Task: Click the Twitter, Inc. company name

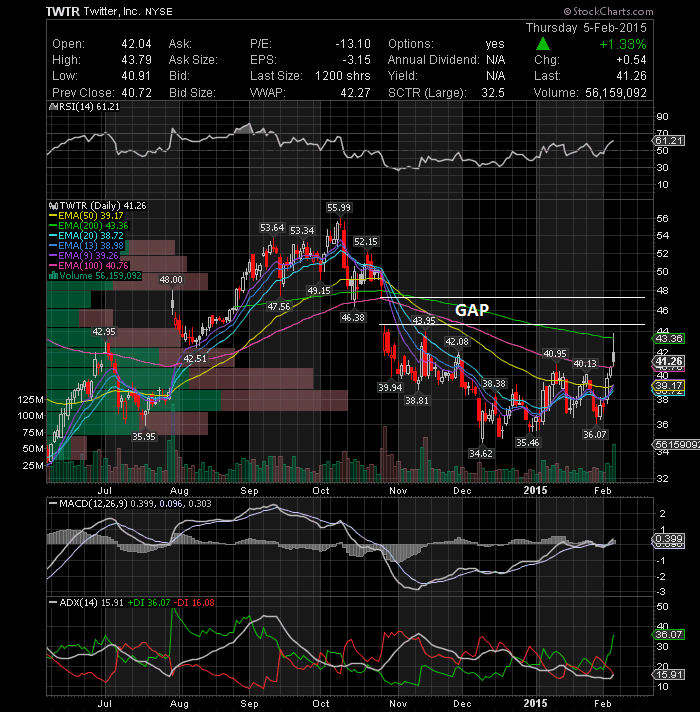Action: (112, 11)
